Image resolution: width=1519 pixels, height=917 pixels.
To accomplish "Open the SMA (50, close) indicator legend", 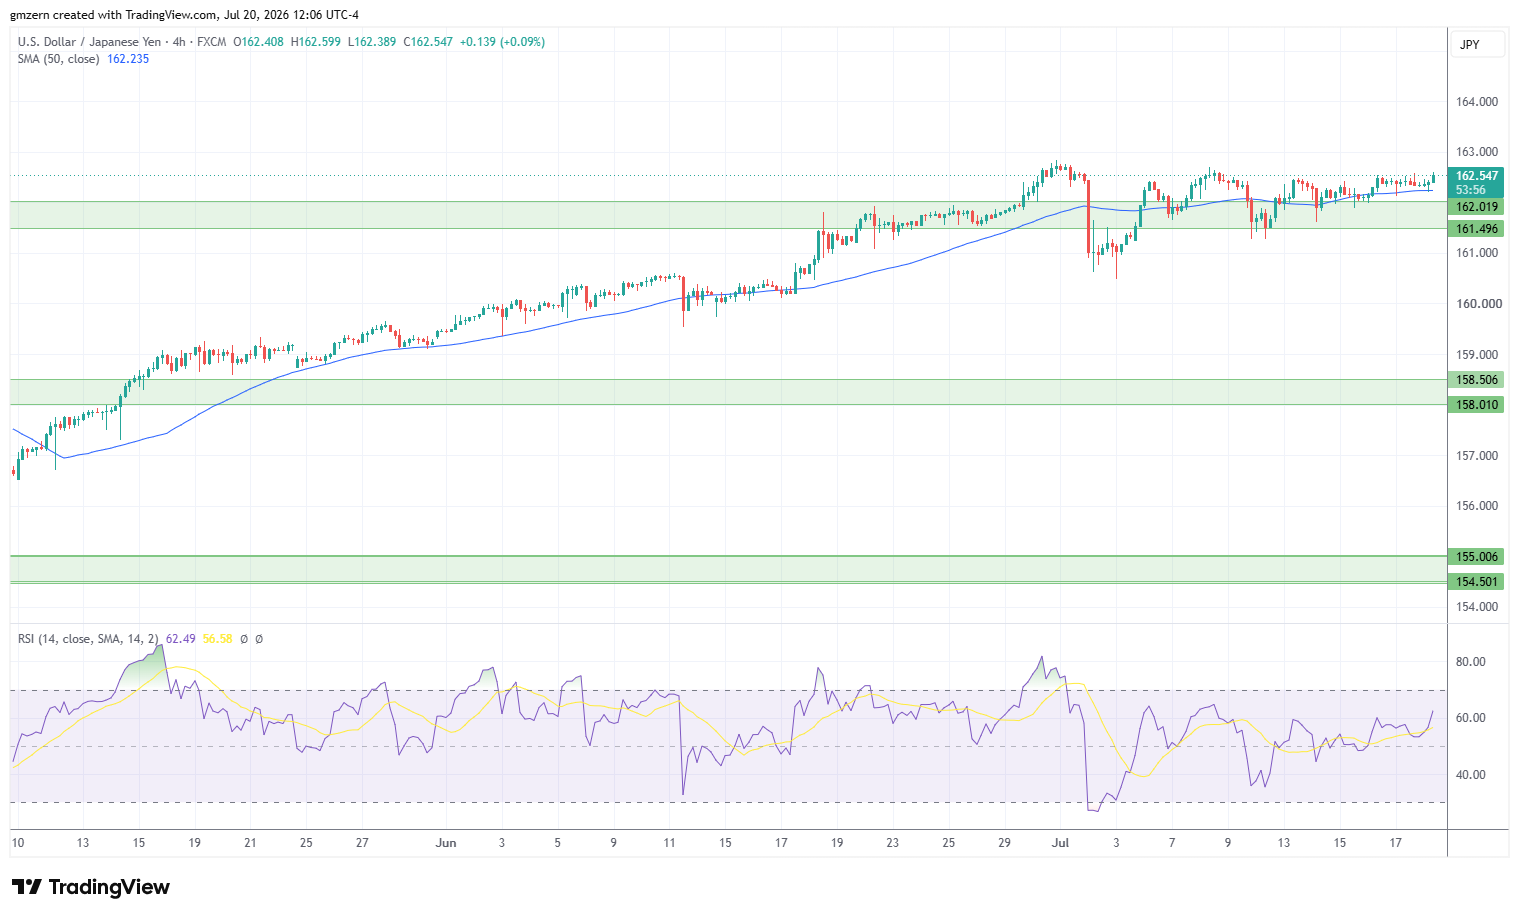I will pos(58,59).
